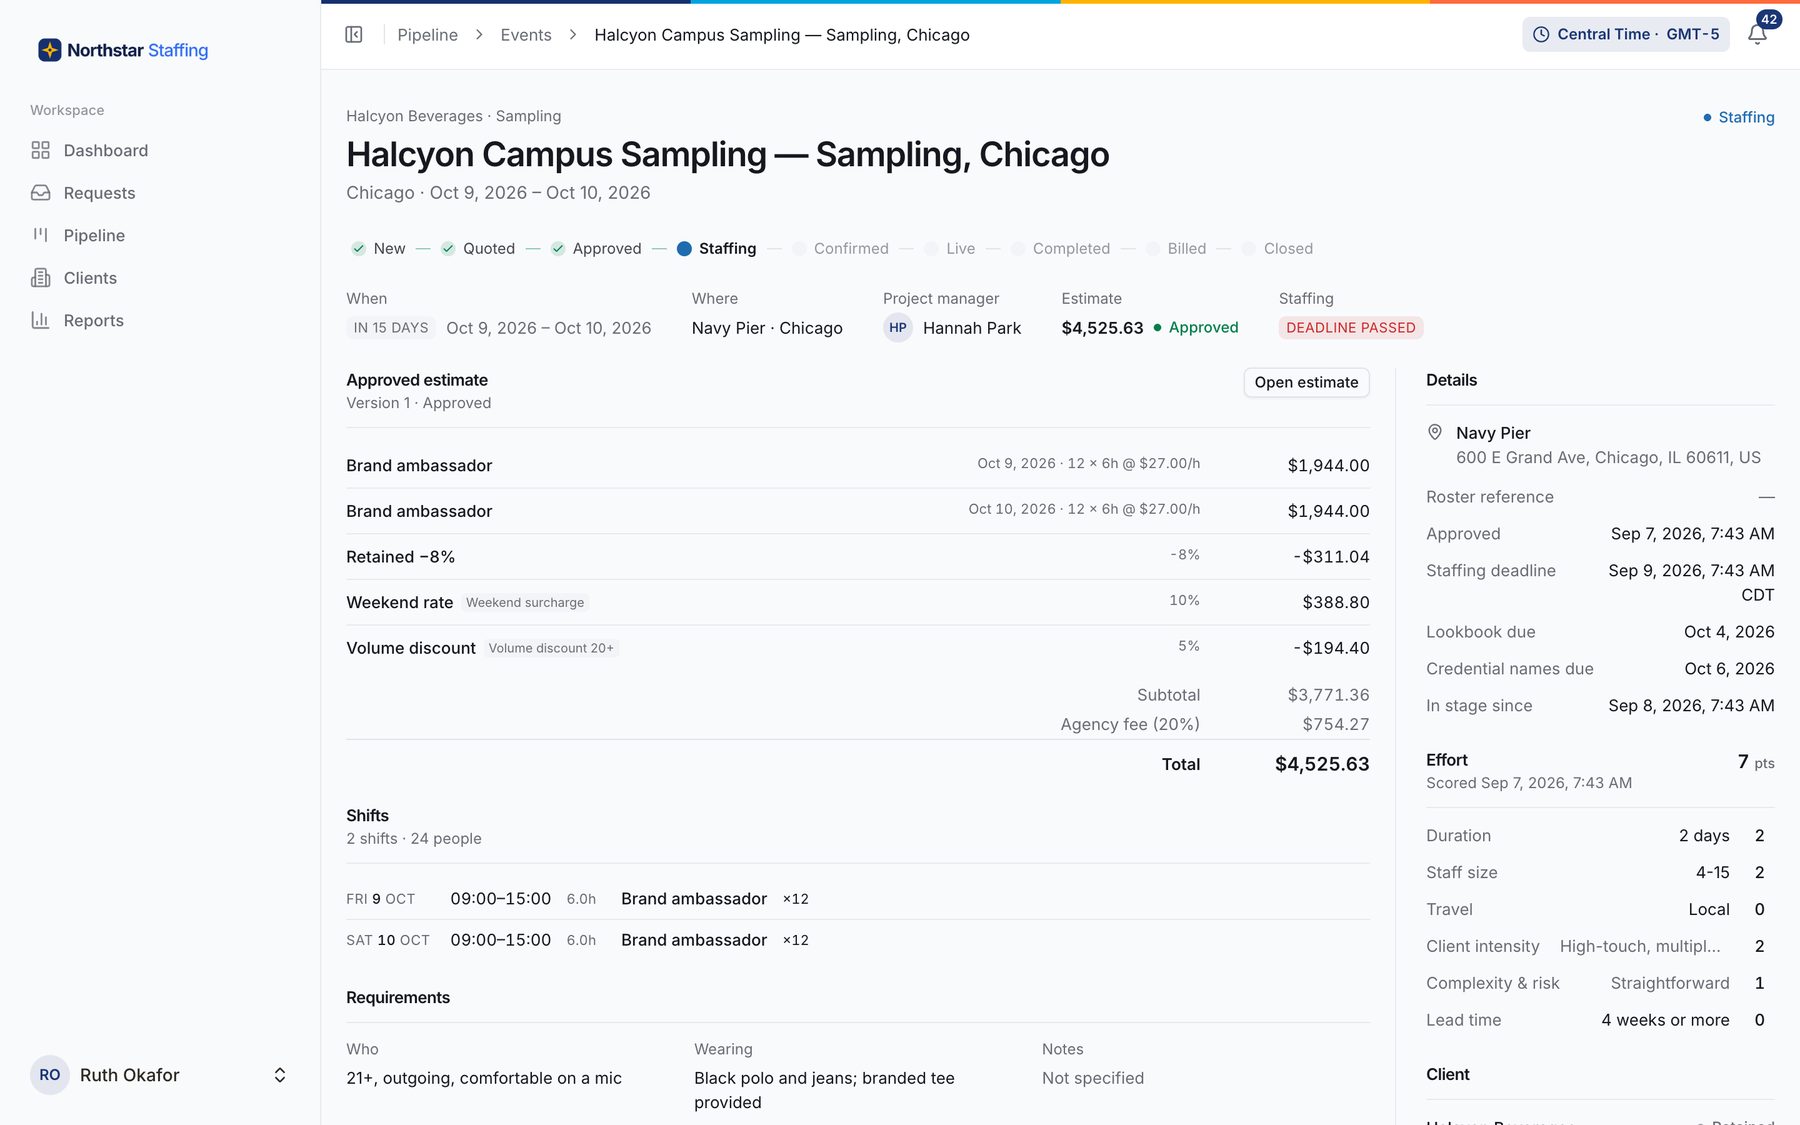Click the Dashboard grid icon
Viewport: 1800px width, 1125px height.
click(x=40, y=150)
